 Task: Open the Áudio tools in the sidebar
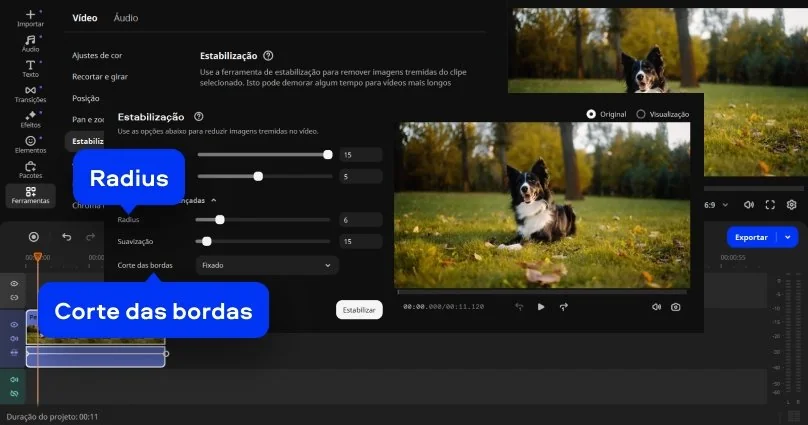click(30, 43)
